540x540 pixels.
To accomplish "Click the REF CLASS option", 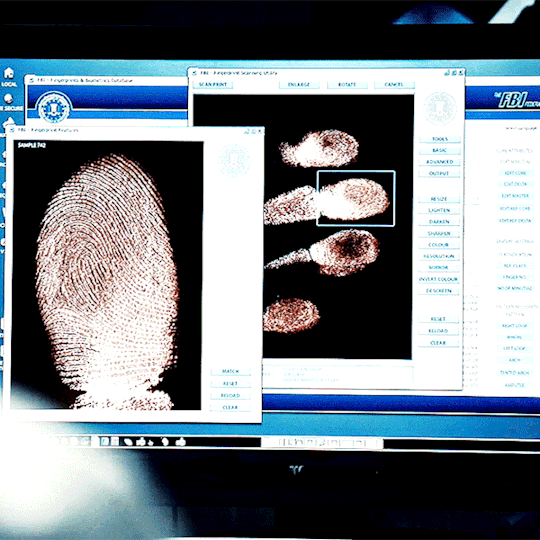I will click(515, 266).
